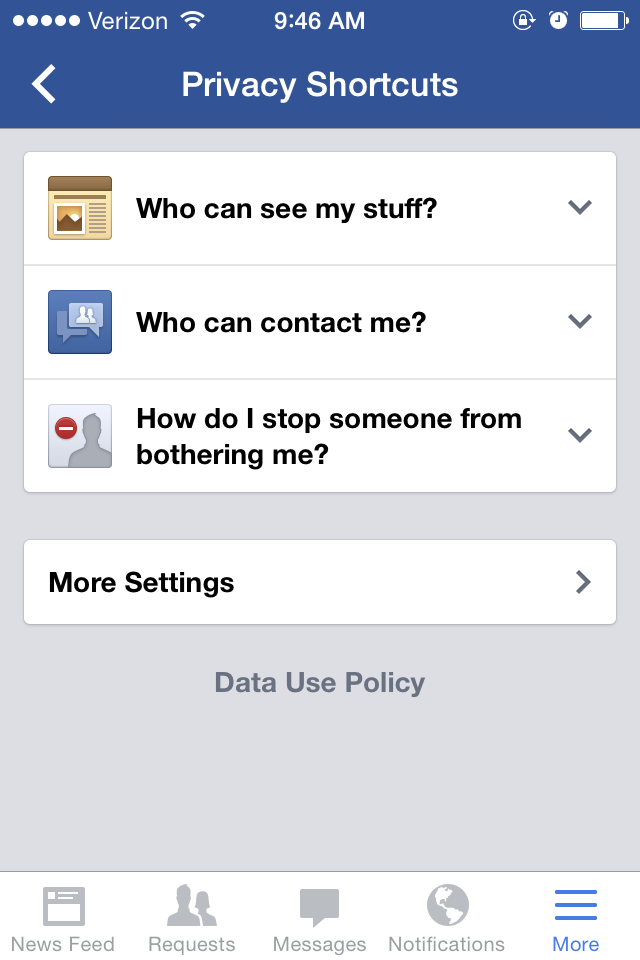Open the Messages speech bubble icon
Image resolution: width=640 pixels, height=960 pixels.
pos(319,907)
